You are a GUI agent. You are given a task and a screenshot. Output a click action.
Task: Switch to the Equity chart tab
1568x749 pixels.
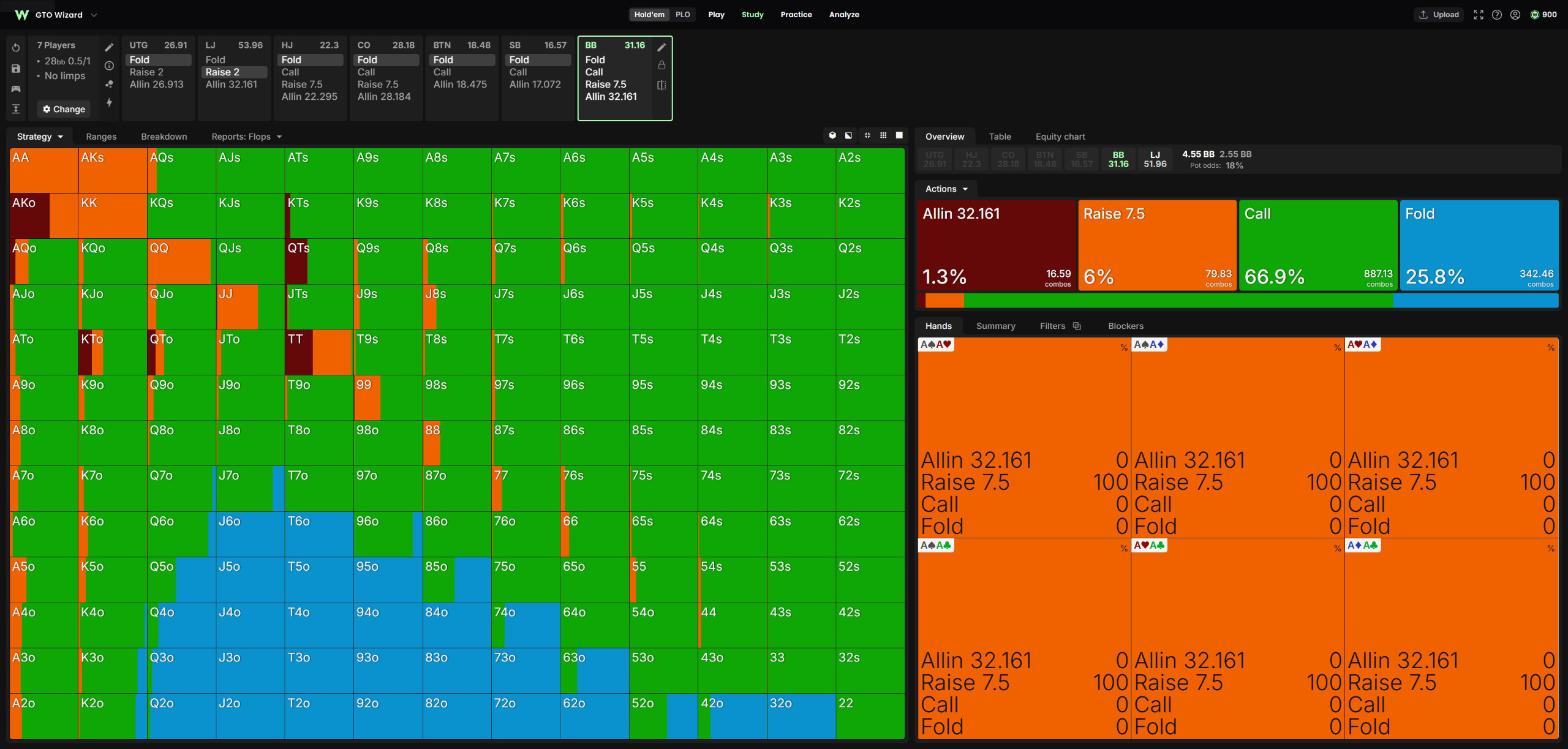pos(1060,137)
